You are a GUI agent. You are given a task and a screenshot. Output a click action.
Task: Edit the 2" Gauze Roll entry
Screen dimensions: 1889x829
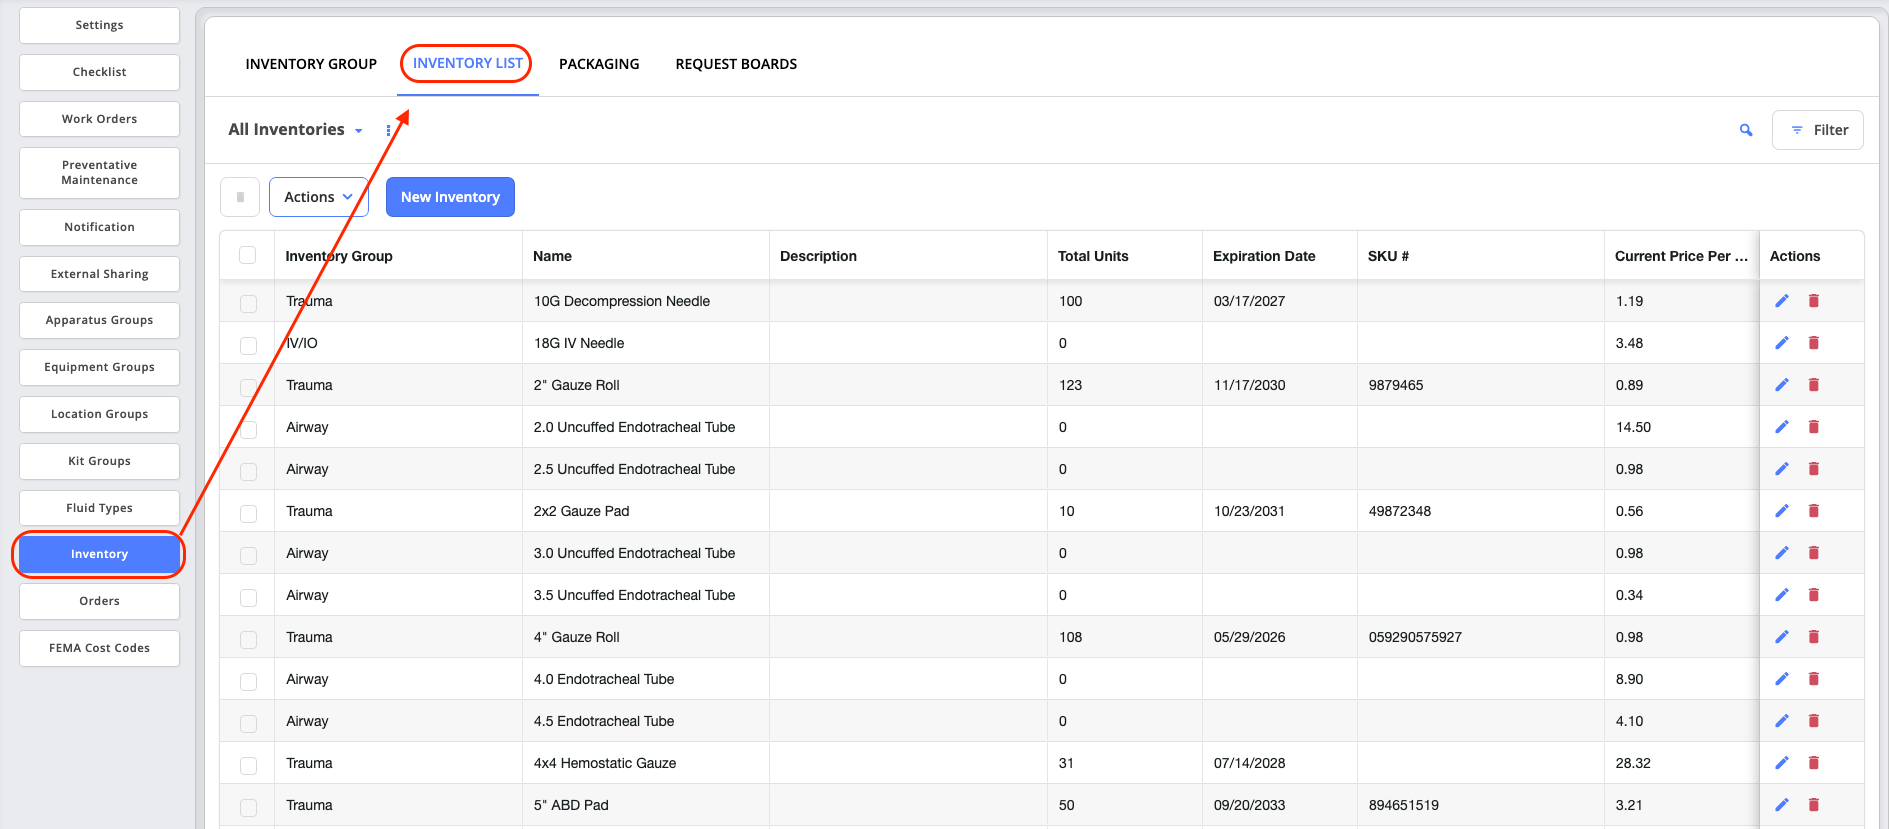1782,385
